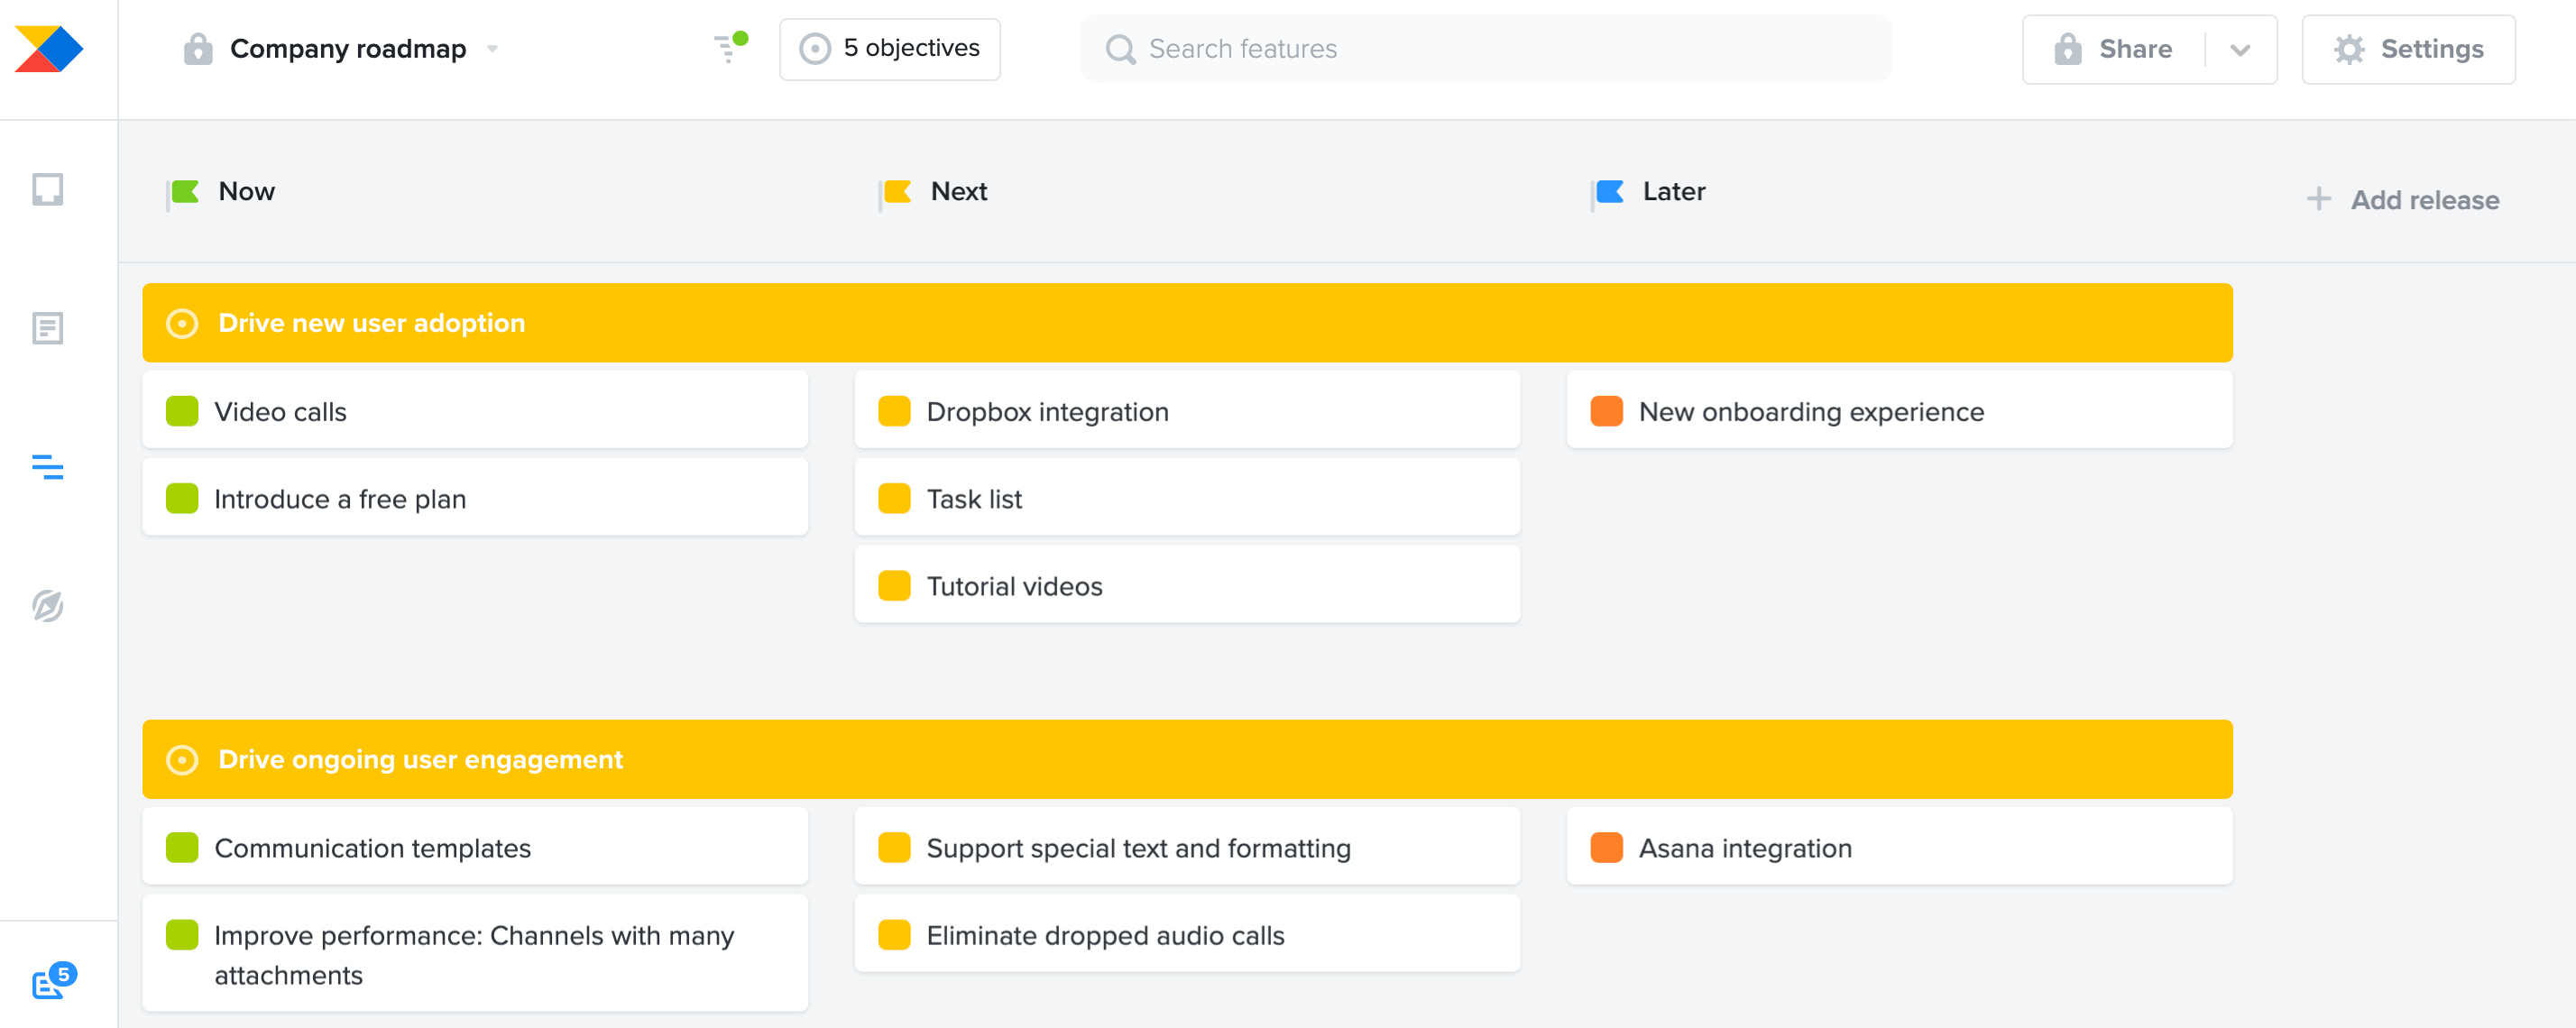Viewport: 2576px width, 1028px height.
Task: Collapse the Drive ongoing user engagement objective
Action: pyautogui.click(x=182, y=760)
